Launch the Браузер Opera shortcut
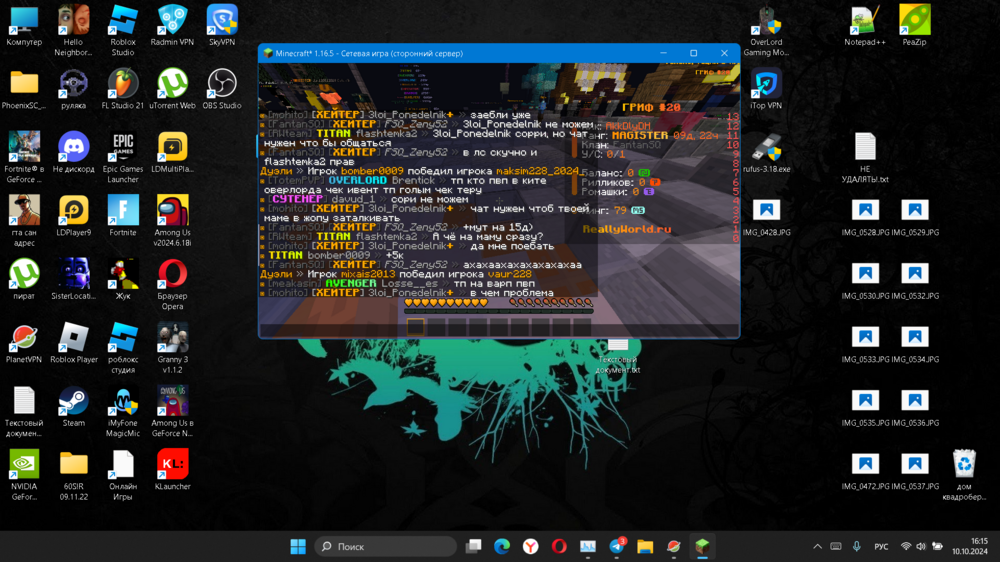The image size is (1000, 562). click(x=172, y=283)
